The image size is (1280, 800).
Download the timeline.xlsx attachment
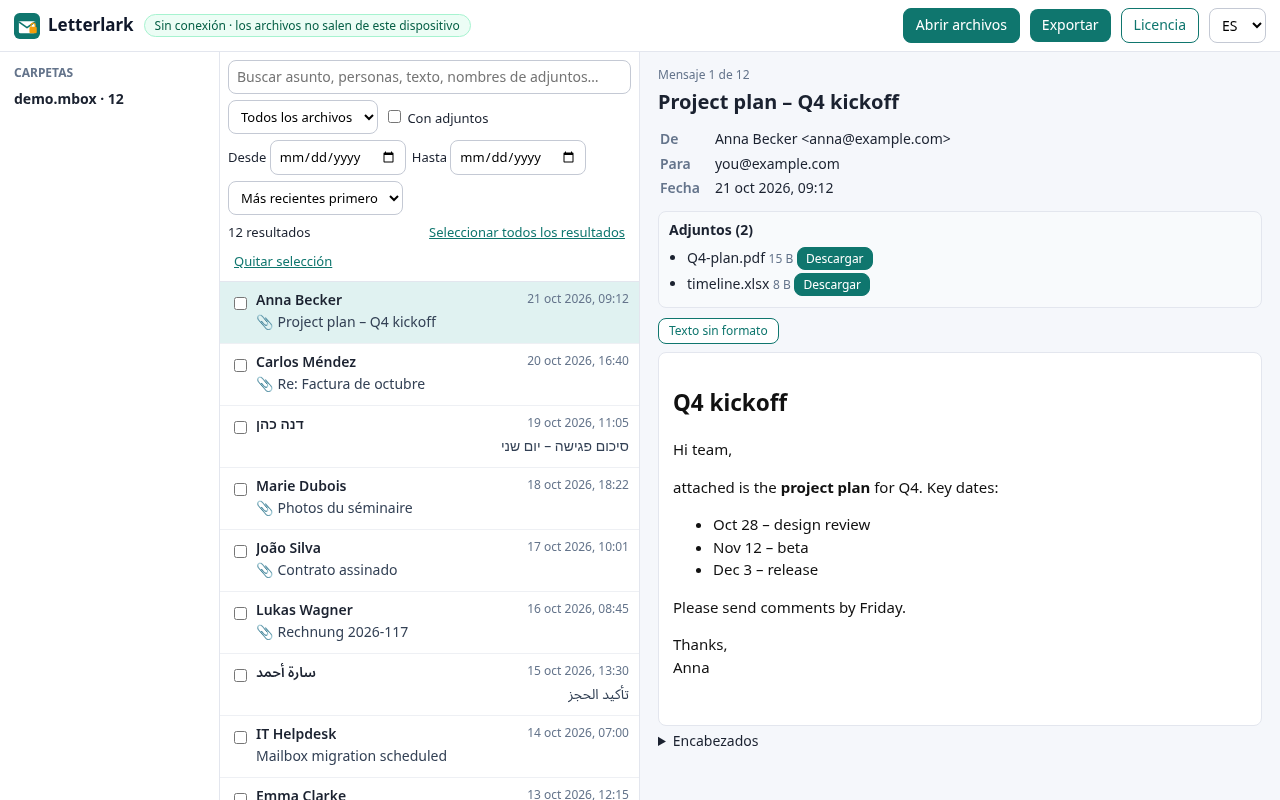pyautogui.click(x=832, y=285)
